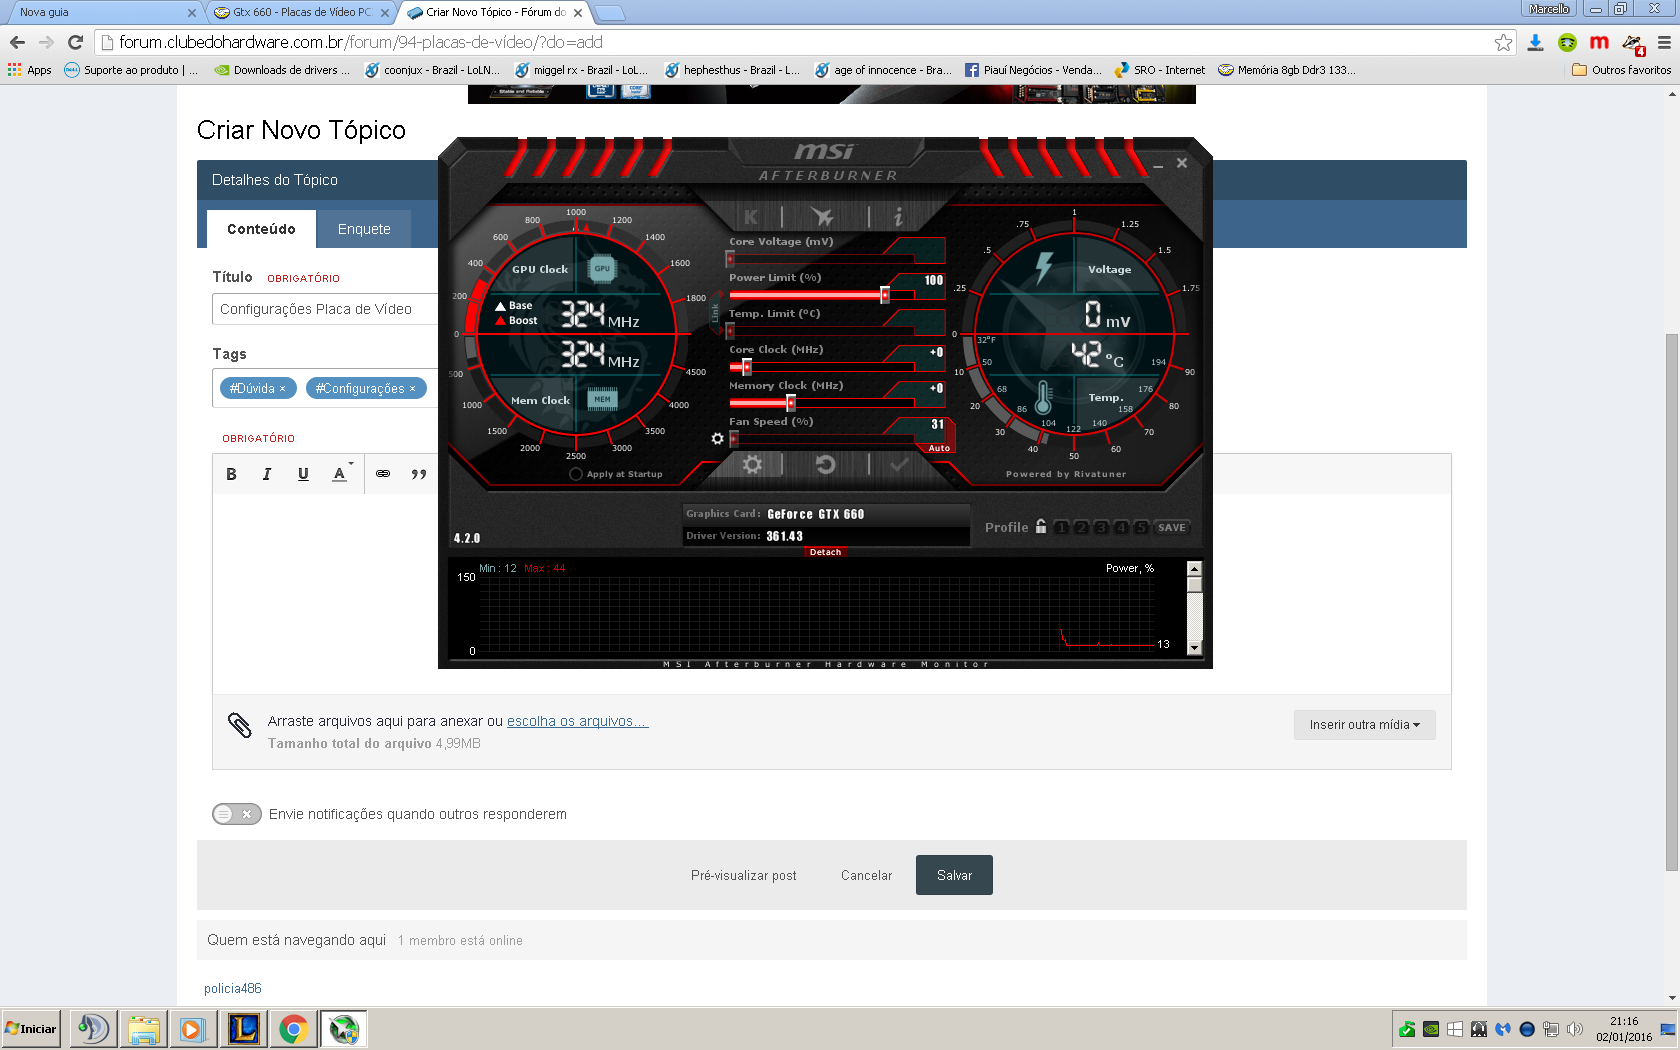1680x1050 pixels.
Task: Reset Afterburner settings with the circular arrow
Action: coord(825,464)
